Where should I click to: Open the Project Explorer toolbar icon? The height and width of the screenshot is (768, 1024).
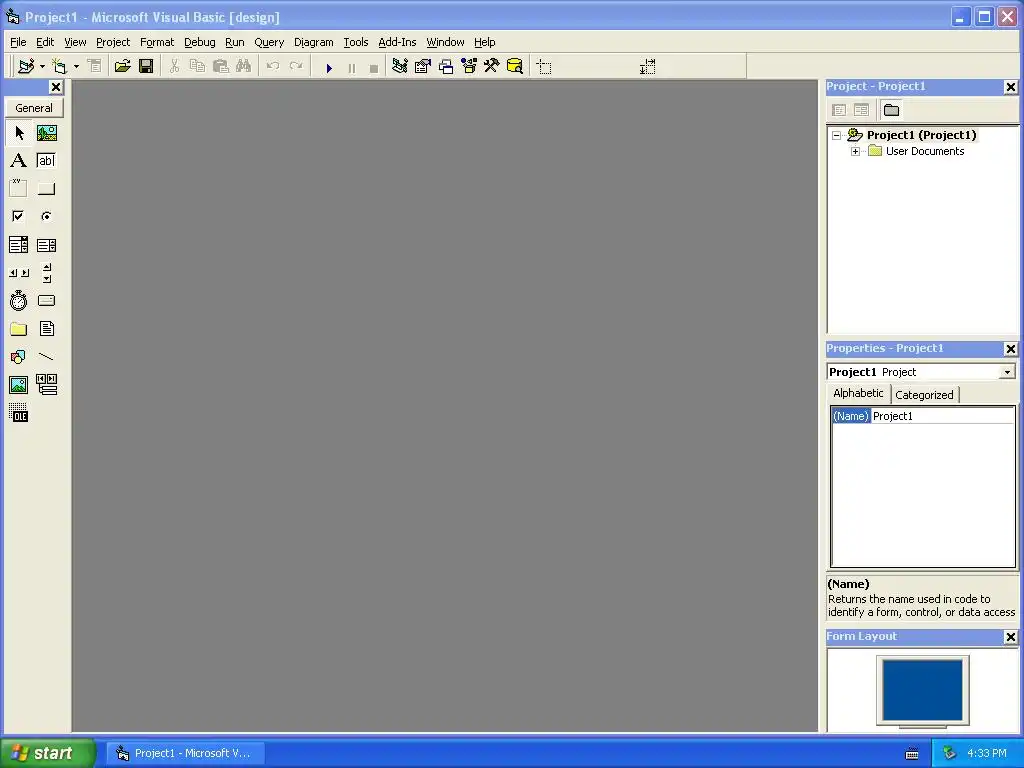(x=400, y=67)
